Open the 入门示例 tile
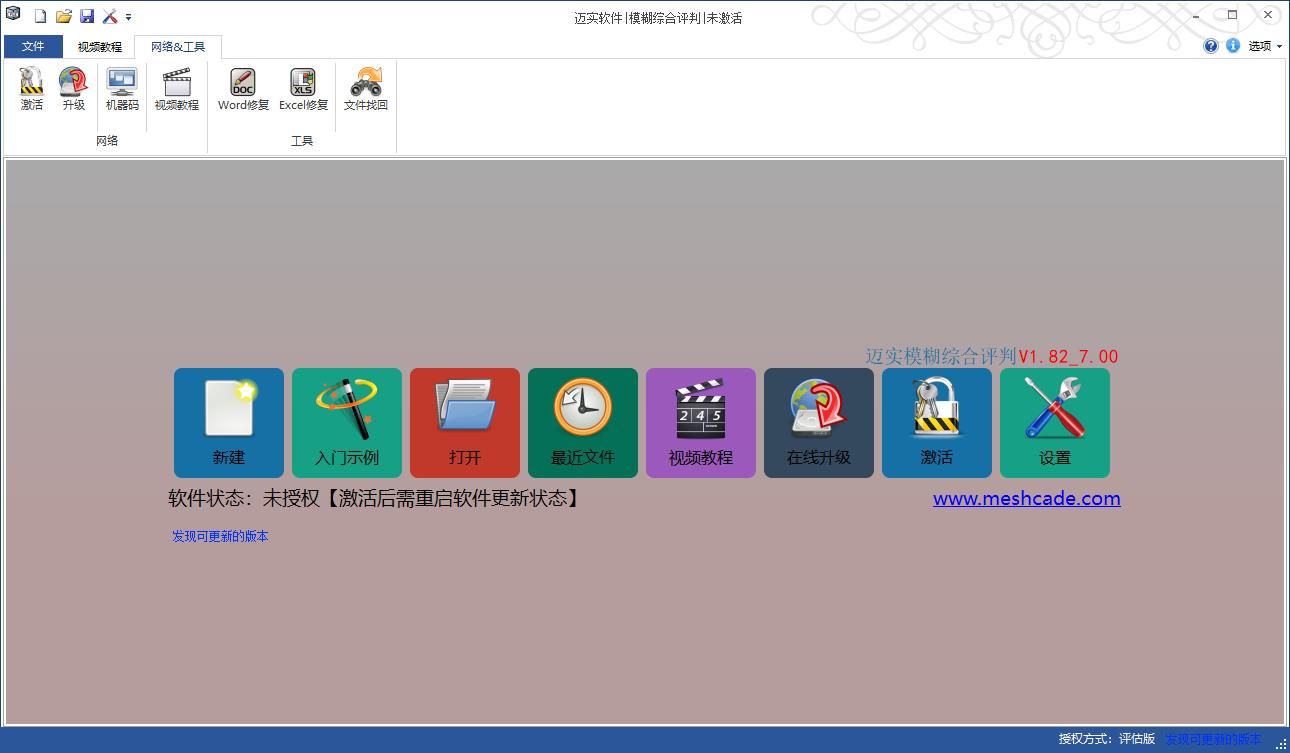 point(347,423)
